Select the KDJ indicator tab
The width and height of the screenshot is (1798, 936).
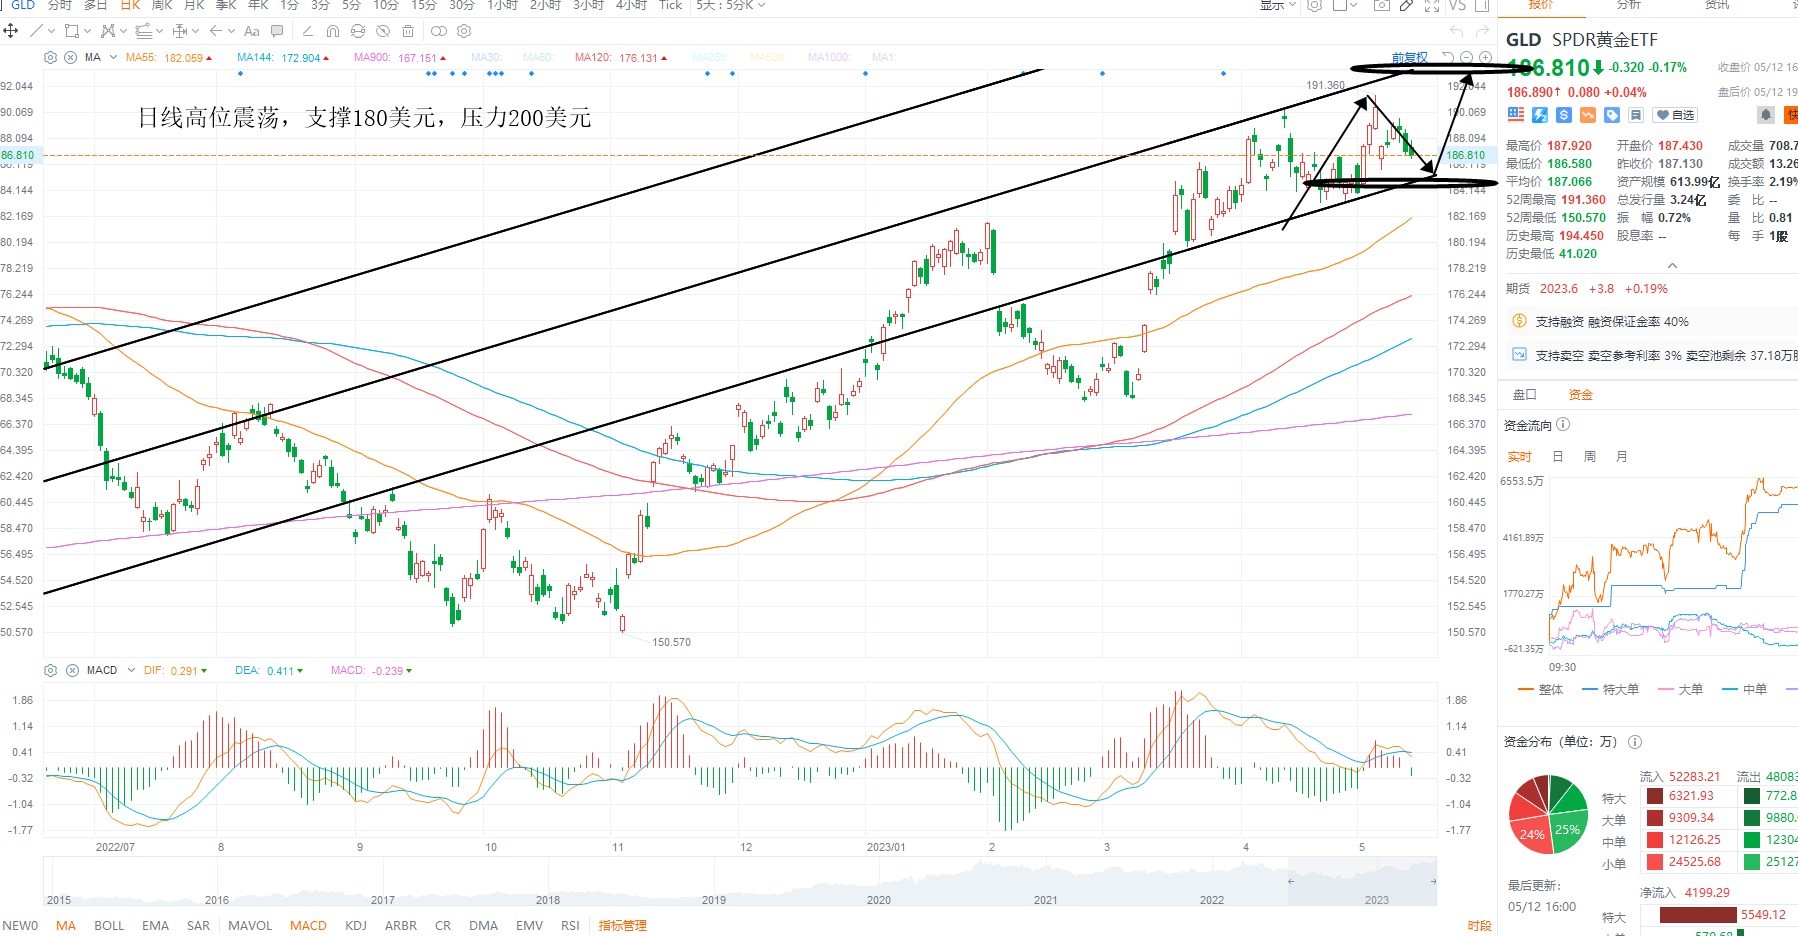pyautogui.click(x=356, y=926)
